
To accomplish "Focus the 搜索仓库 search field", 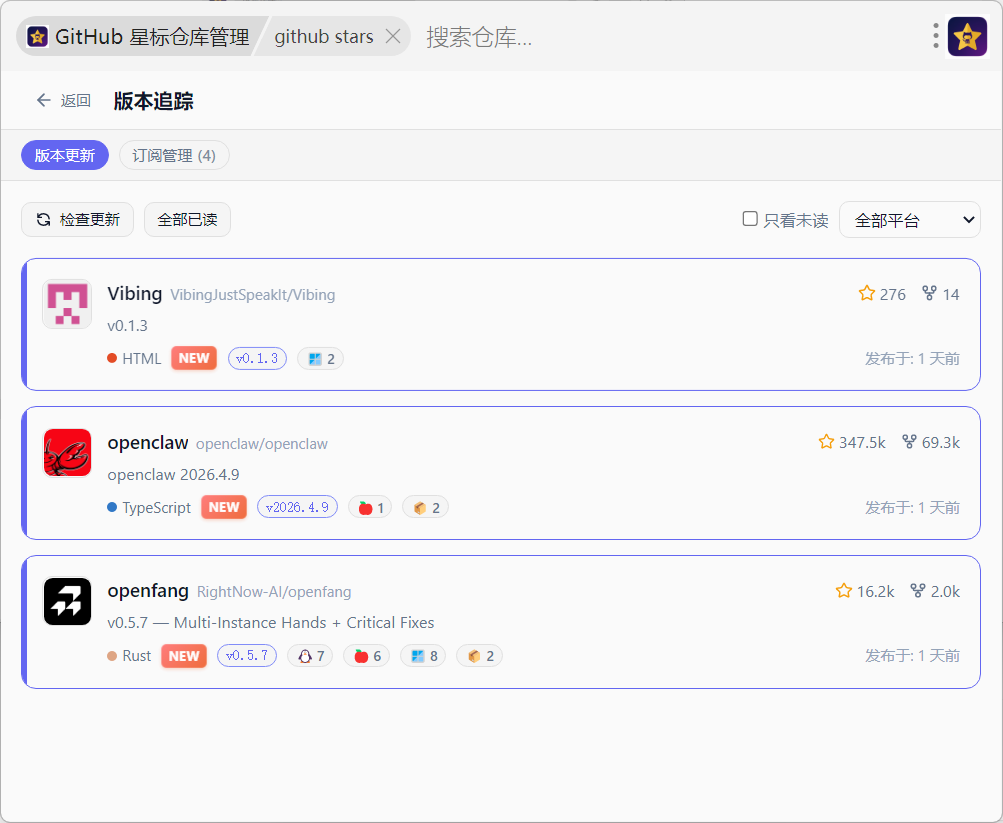I will 665,36.
